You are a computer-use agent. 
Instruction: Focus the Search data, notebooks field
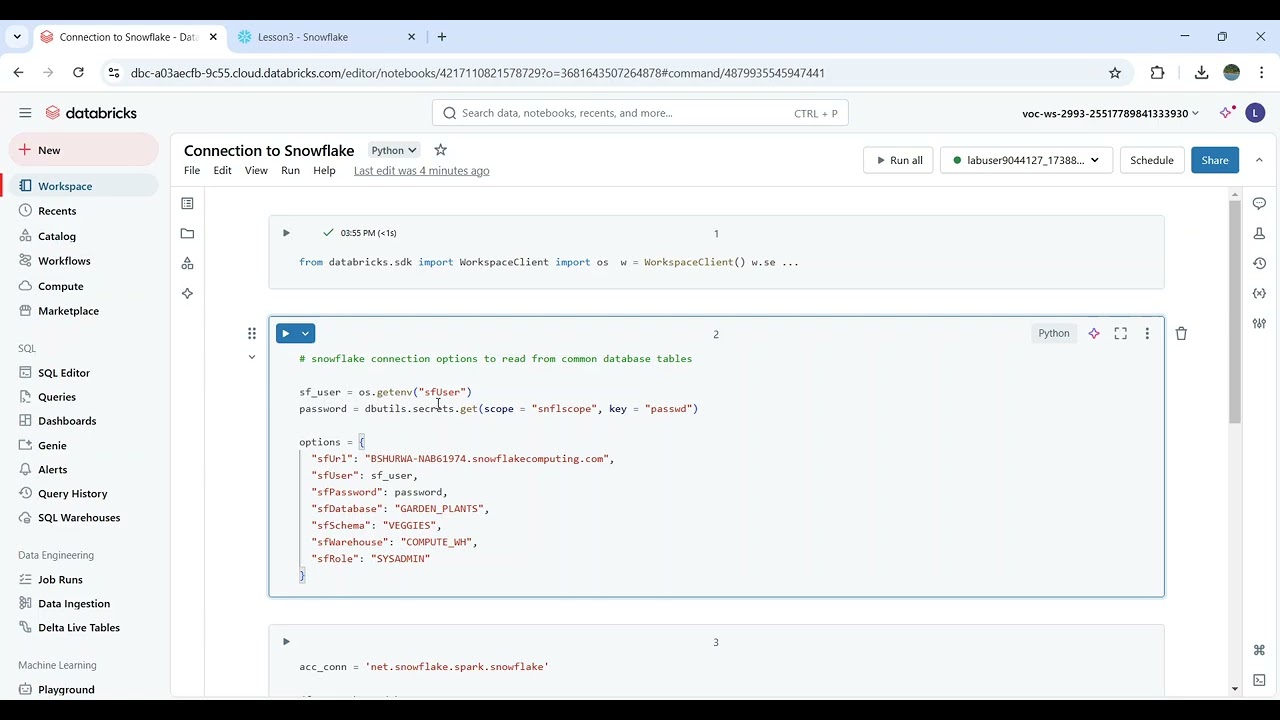point(640,113)
